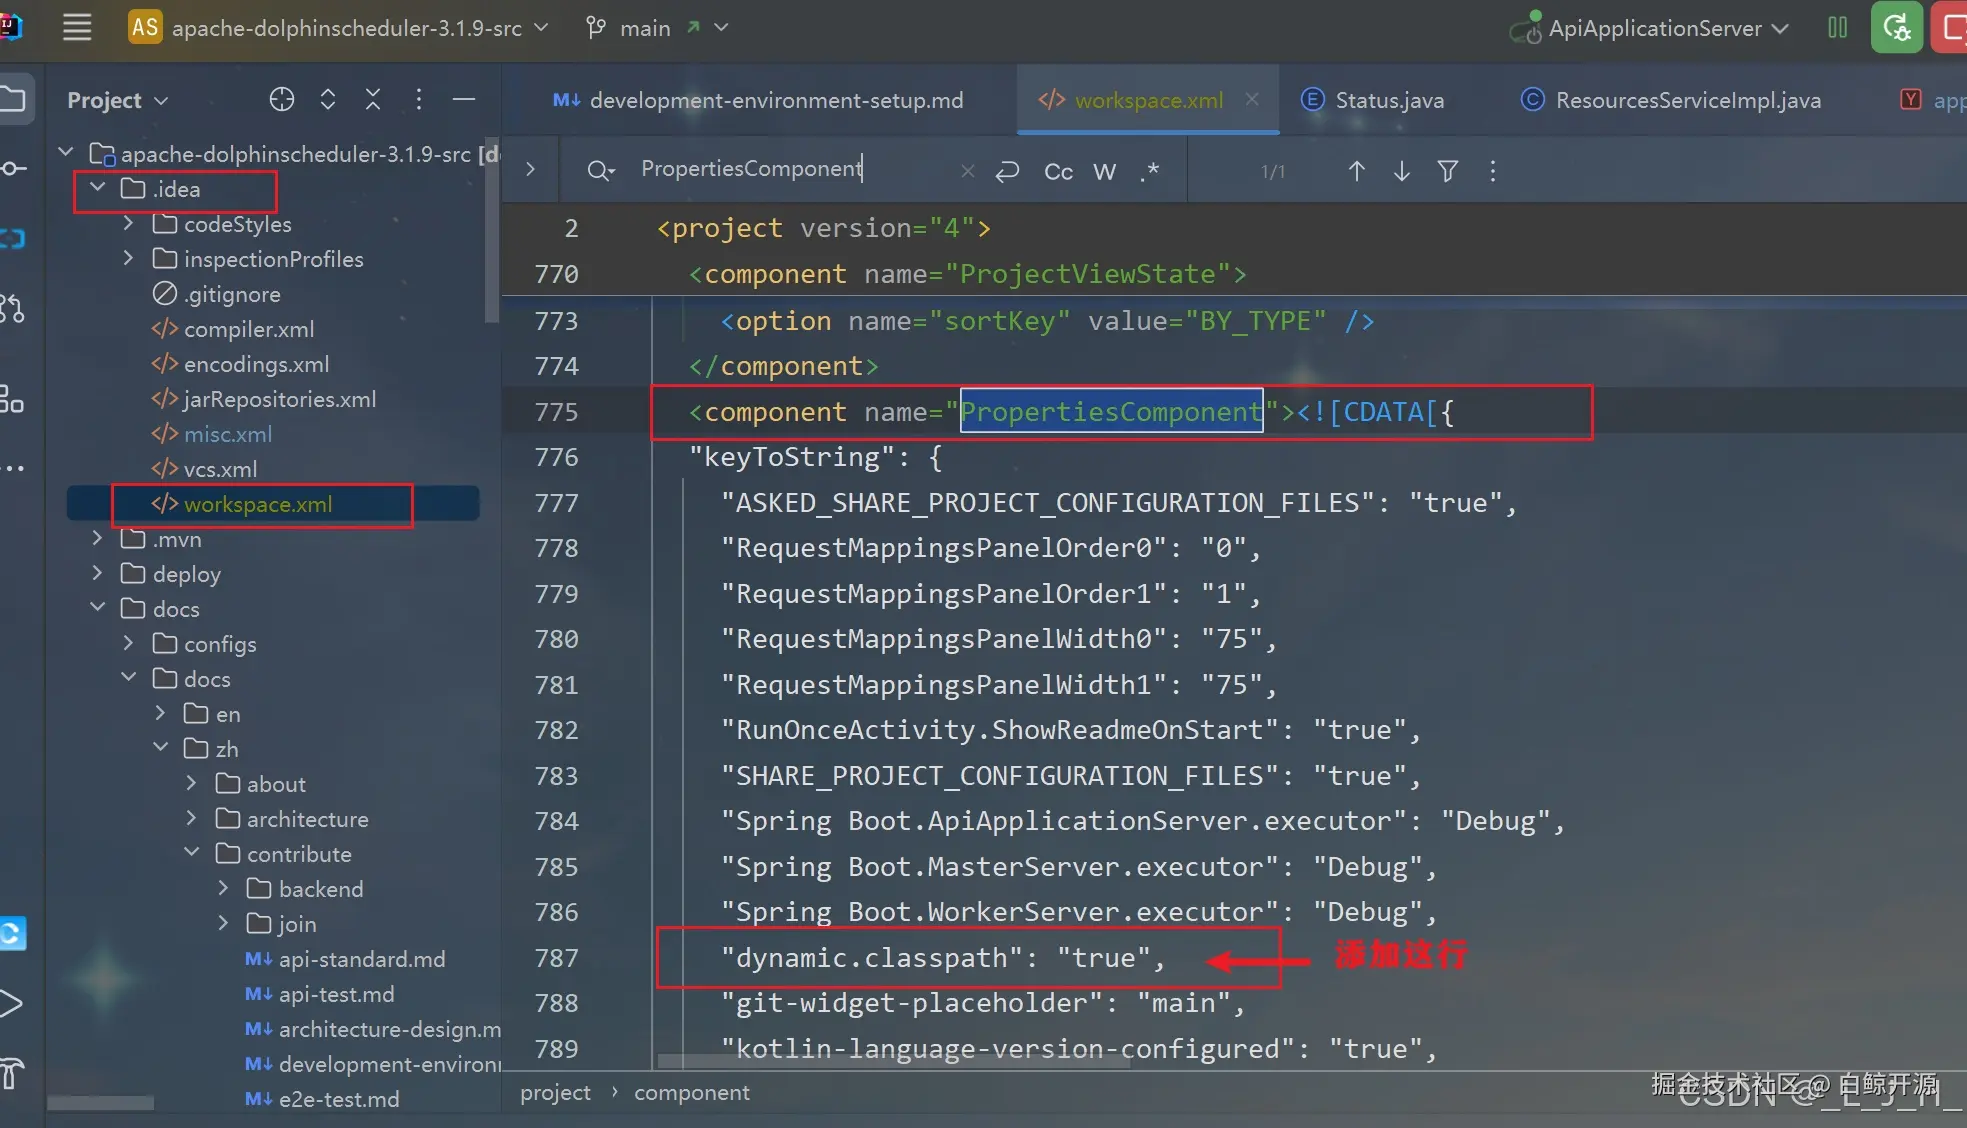Collapse the .idea folder
This screenshot has height=1128, width=1967.
98,188
